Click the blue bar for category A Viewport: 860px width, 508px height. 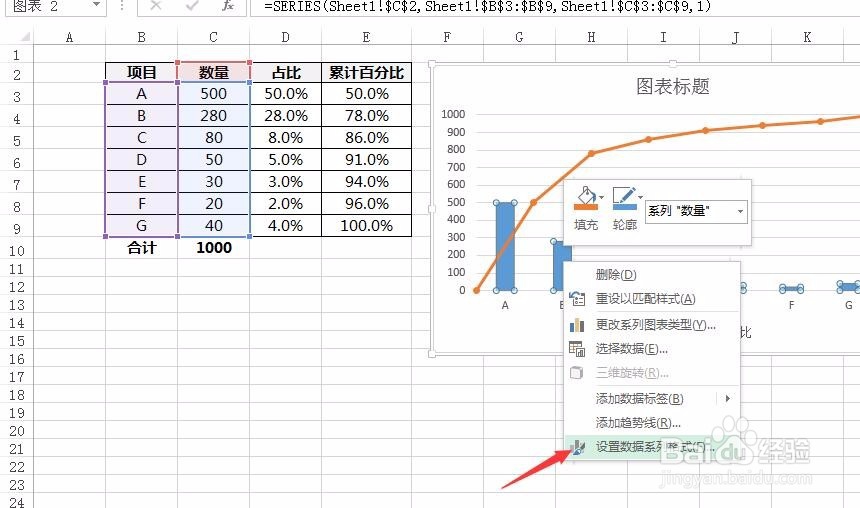[505, 246]
